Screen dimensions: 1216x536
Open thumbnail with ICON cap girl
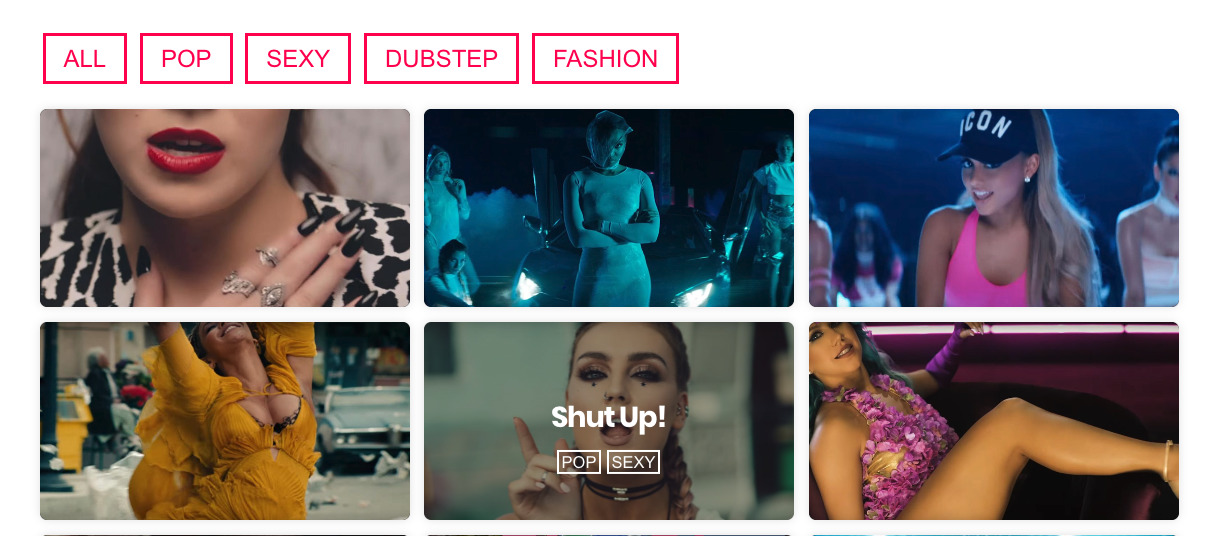(994, 208)
